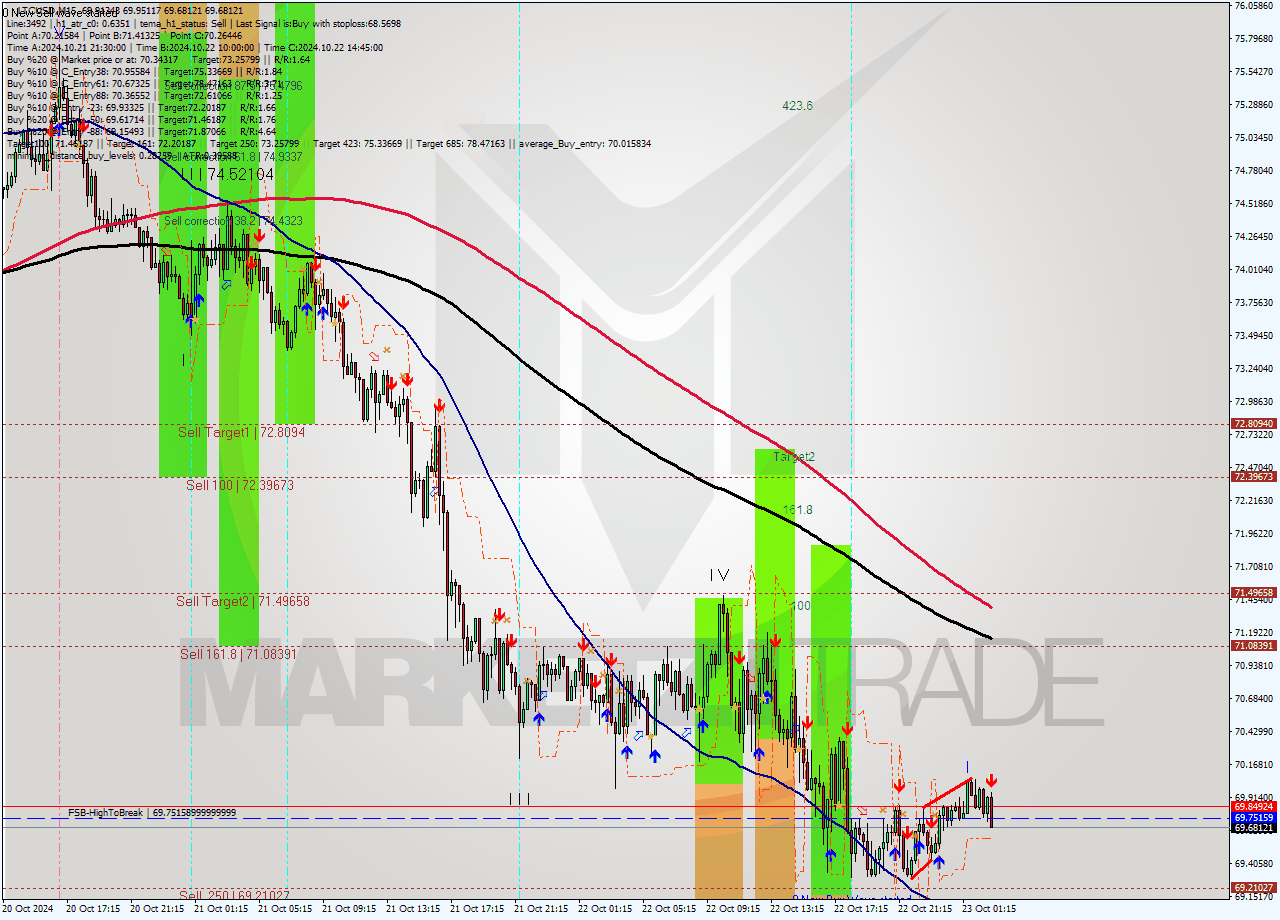Select the 'Sell 161.8 | 71.08391' label
Screen dimensions: 1280x920
click(x=238, y=654)
